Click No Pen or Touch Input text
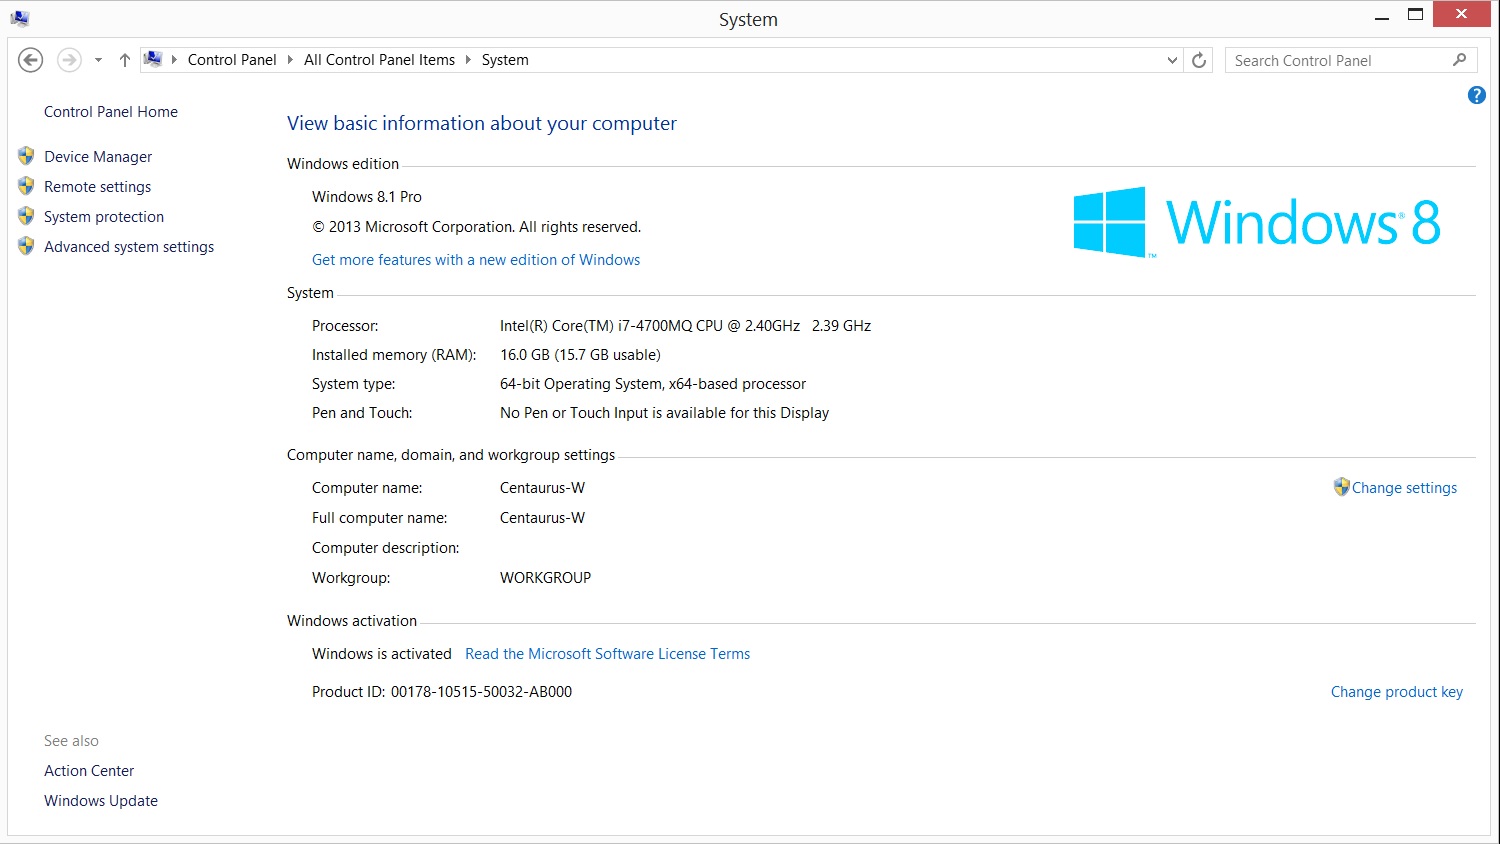 pyautogui.click(x=664, y=413)
